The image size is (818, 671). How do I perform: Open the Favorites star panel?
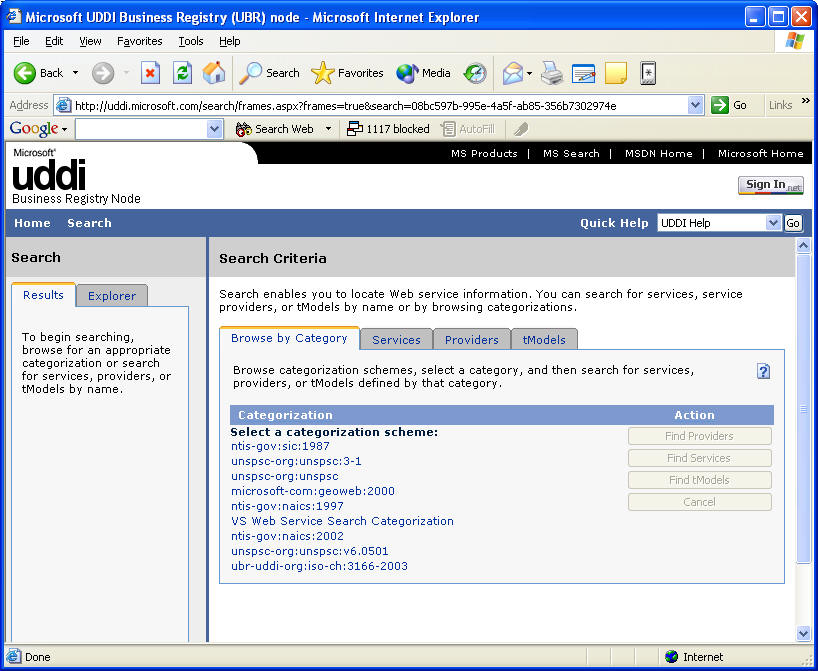[x=322, y=73]
